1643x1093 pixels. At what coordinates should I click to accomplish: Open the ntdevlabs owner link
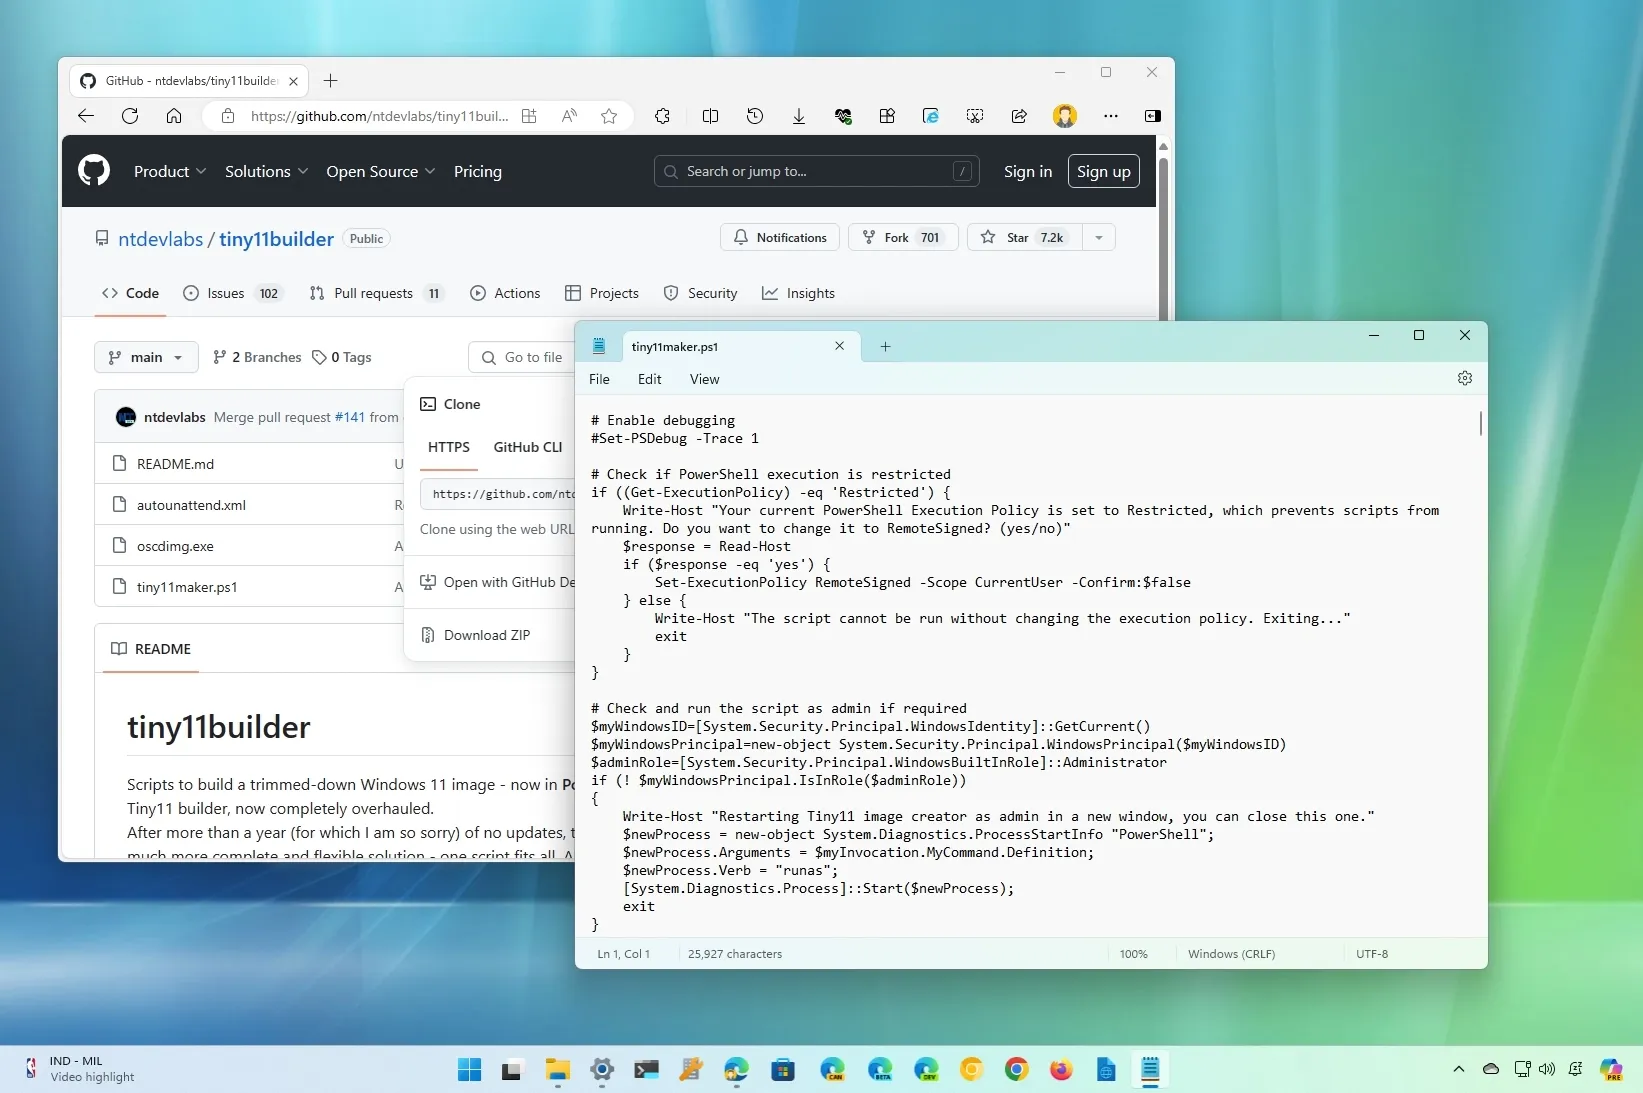160,239
